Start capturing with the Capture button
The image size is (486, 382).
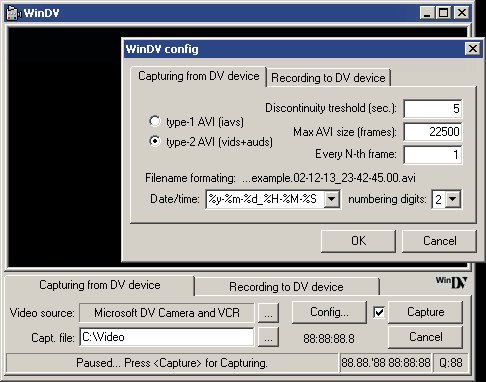click(425, 312)
